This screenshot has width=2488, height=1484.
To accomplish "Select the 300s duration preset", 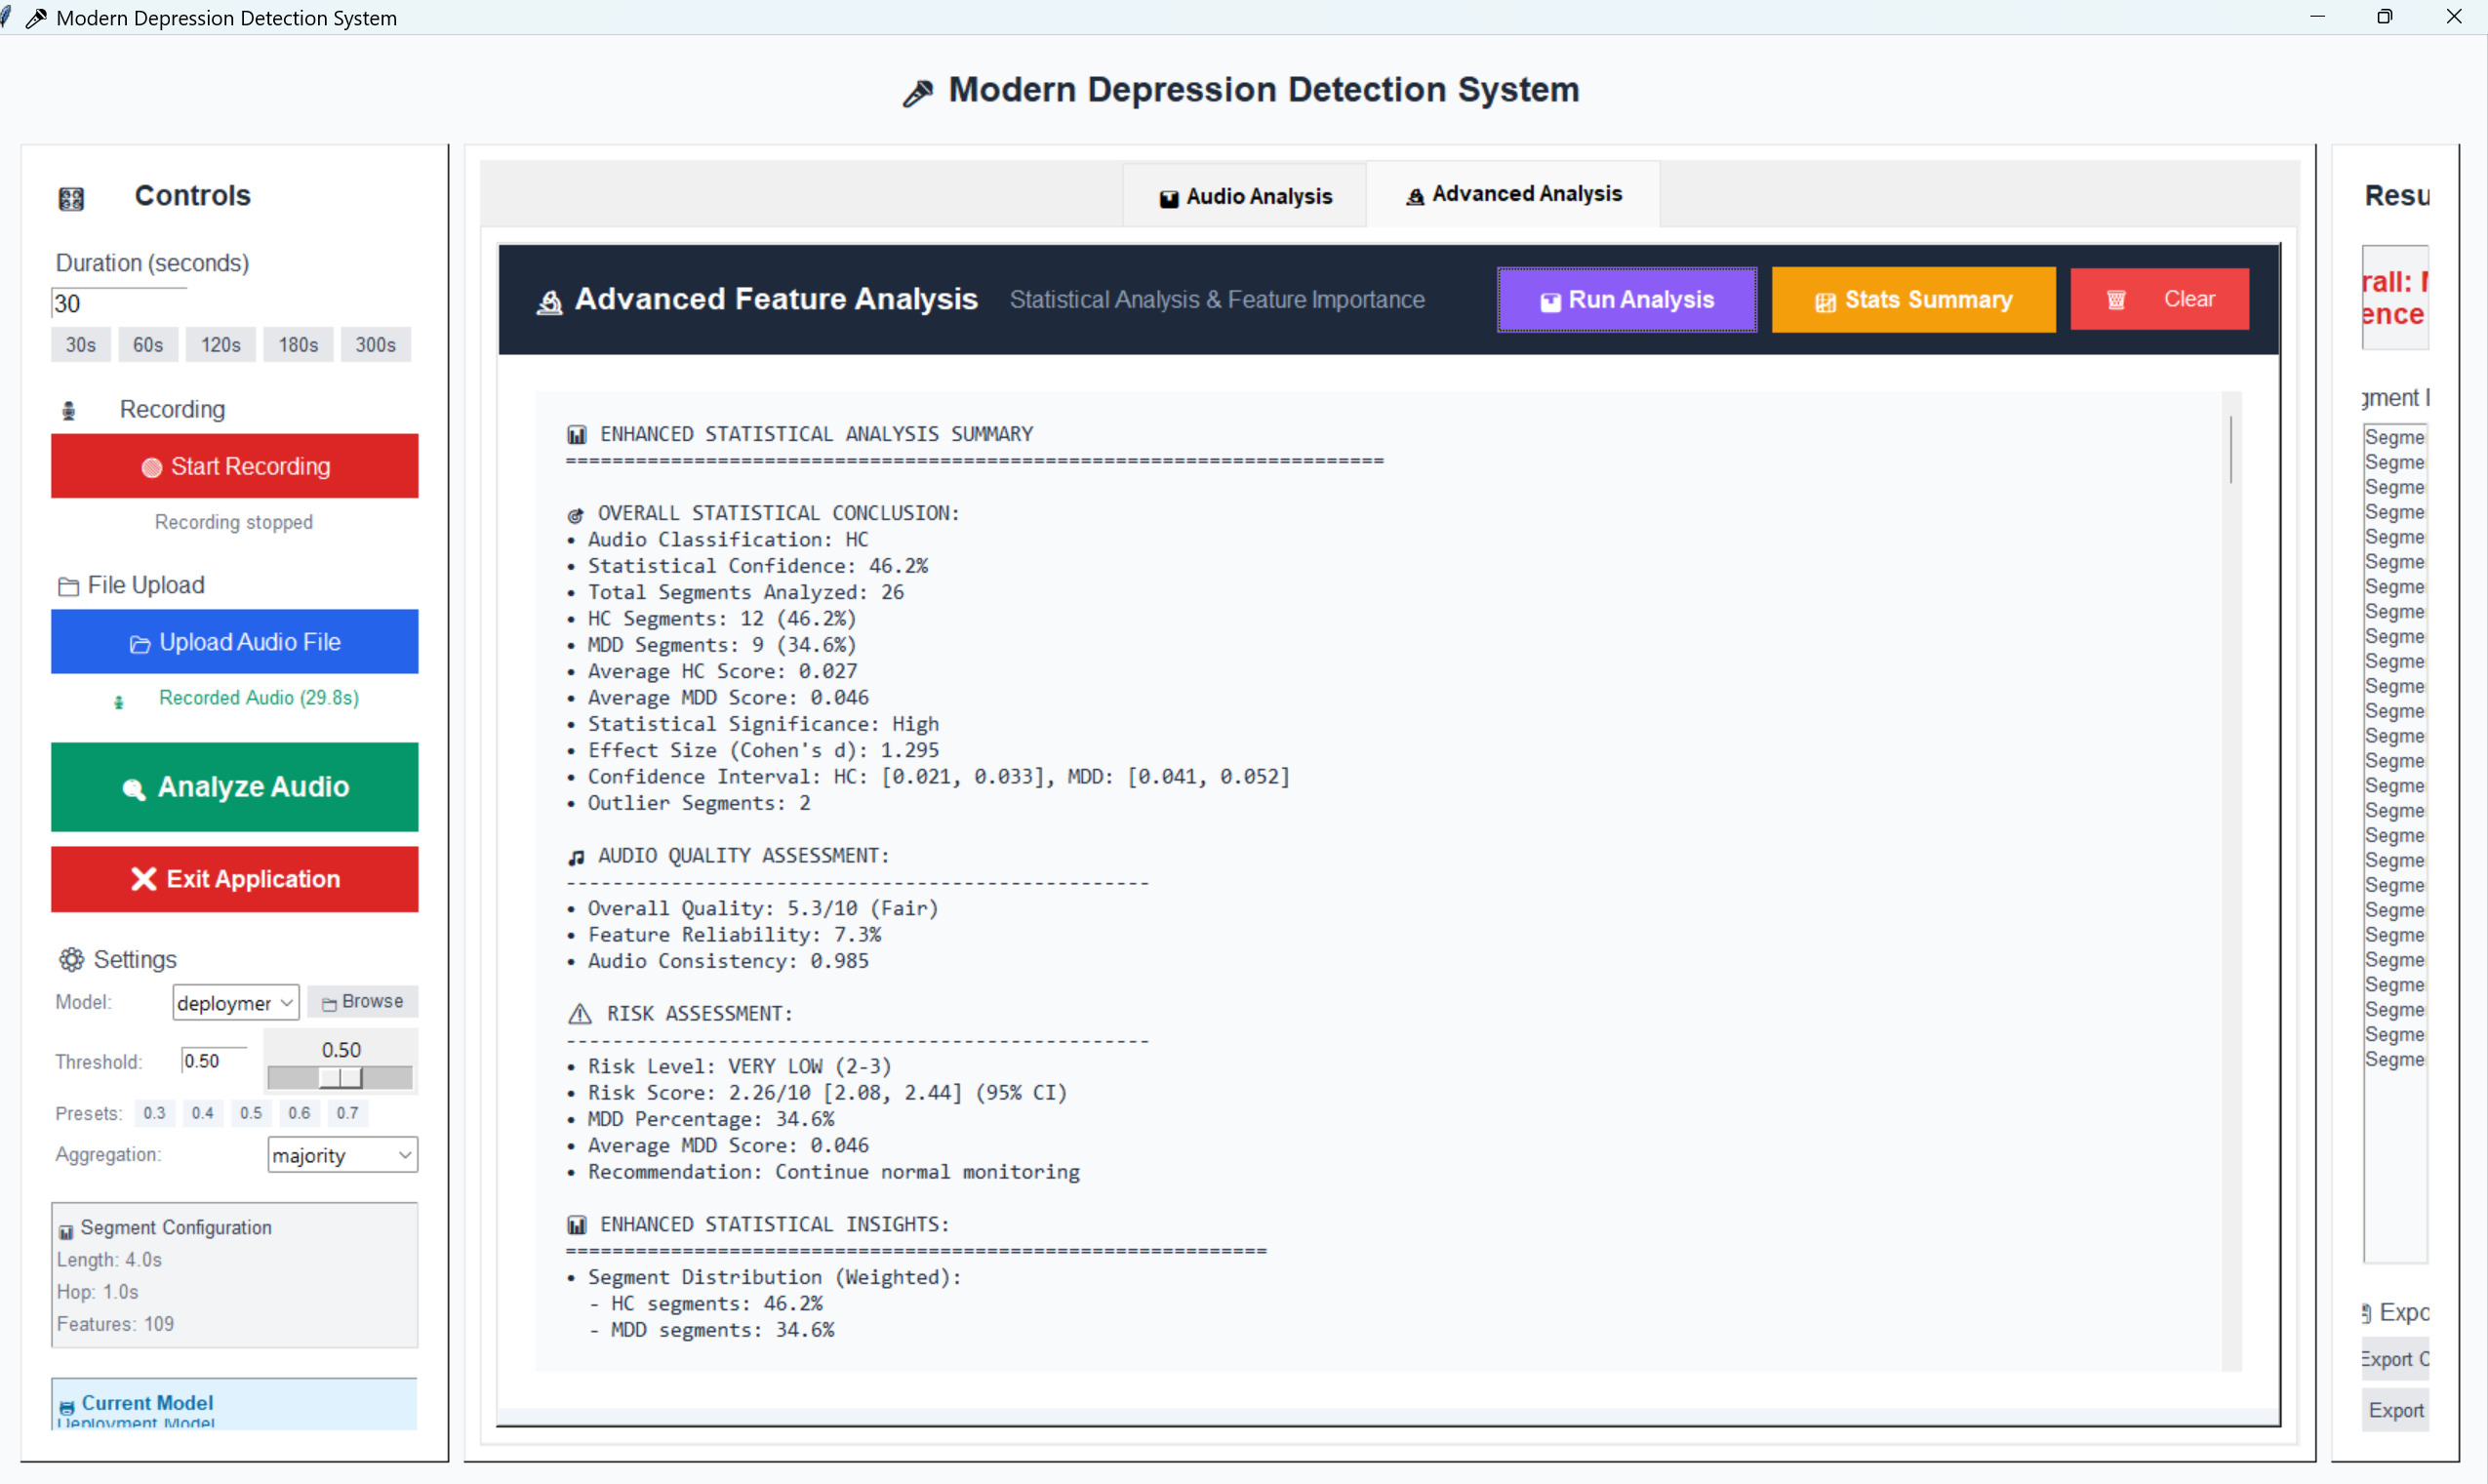I will pos(375,345).
